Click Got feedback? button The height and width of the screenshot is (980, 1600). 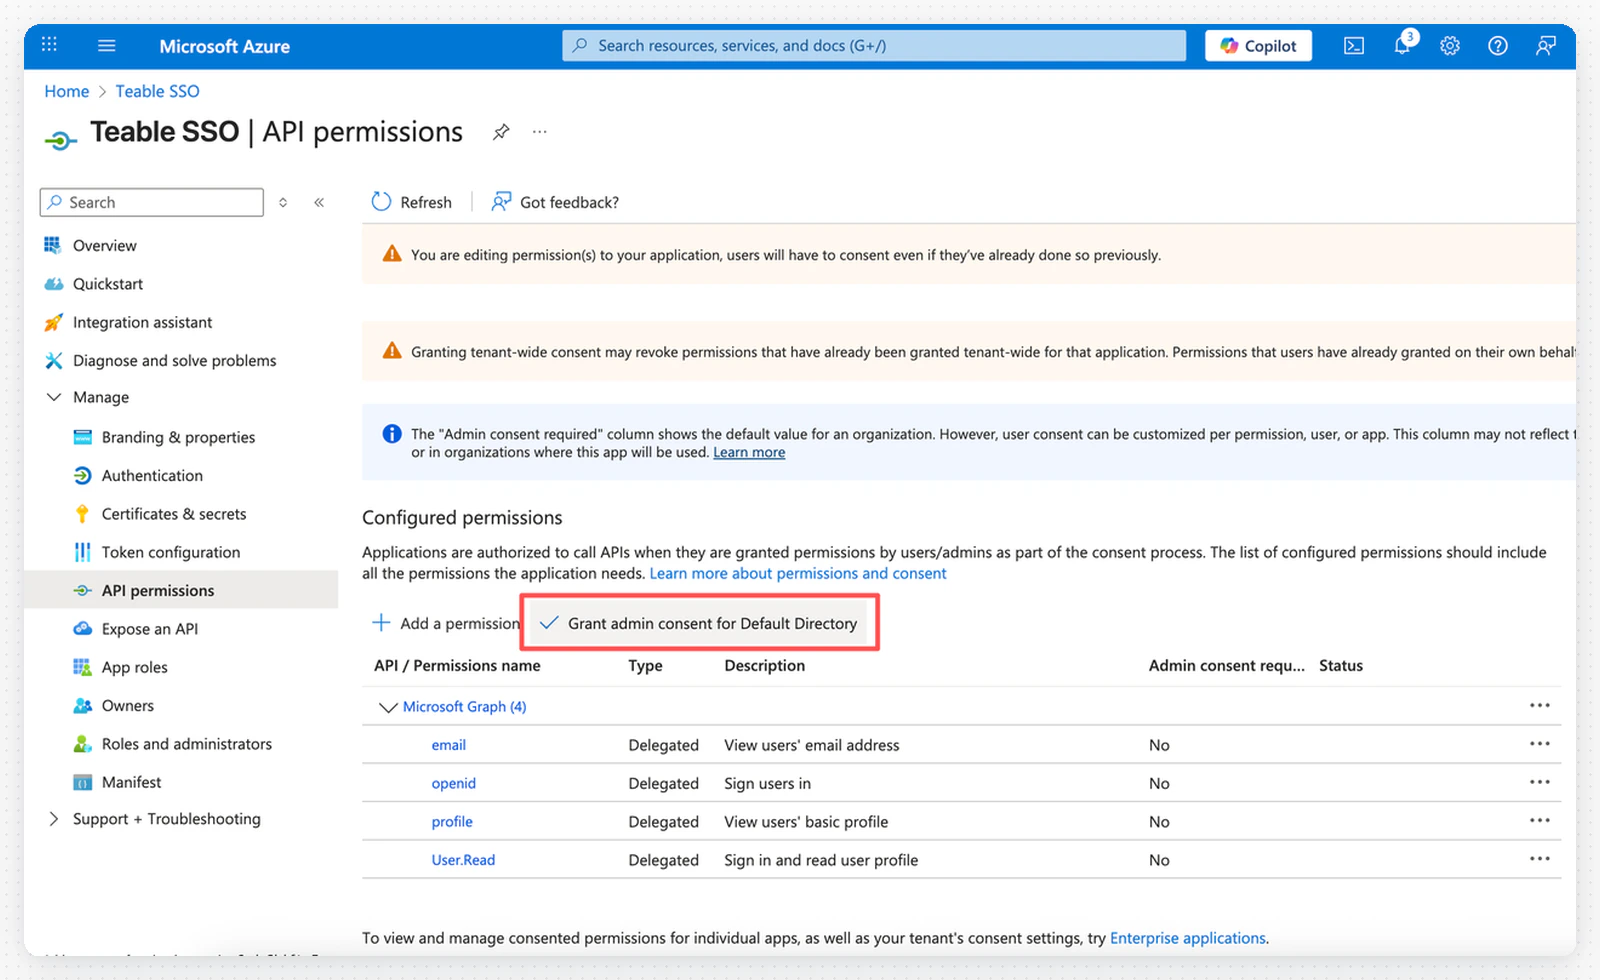[555, 202]
